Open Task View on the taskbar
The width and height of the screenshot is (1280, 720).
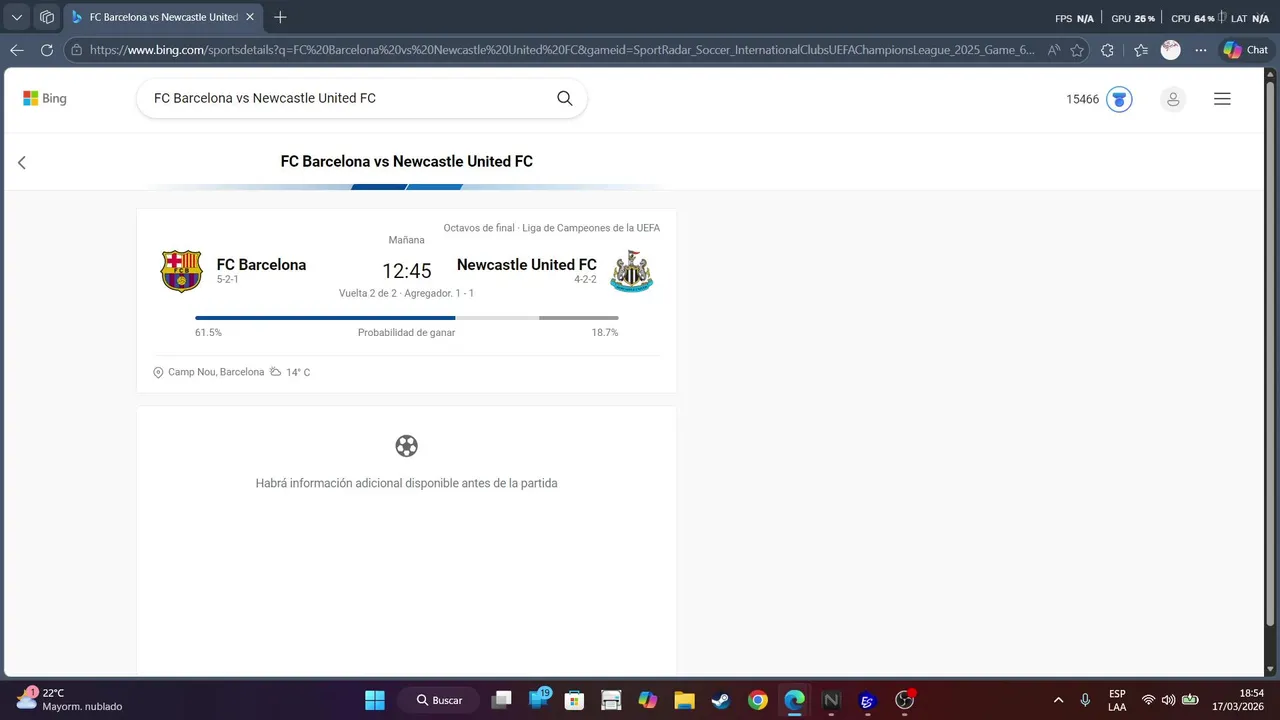click(502, 700)
